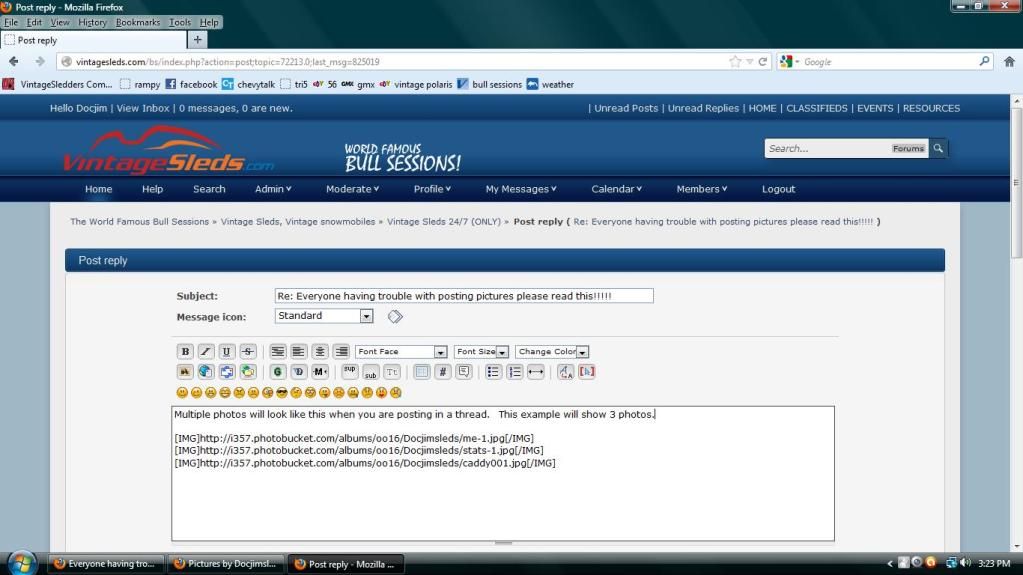Image resolution: width=1023 pixels, height=575 pixels.
Task: Click into the Subject text field
Action: click(464, 296)
